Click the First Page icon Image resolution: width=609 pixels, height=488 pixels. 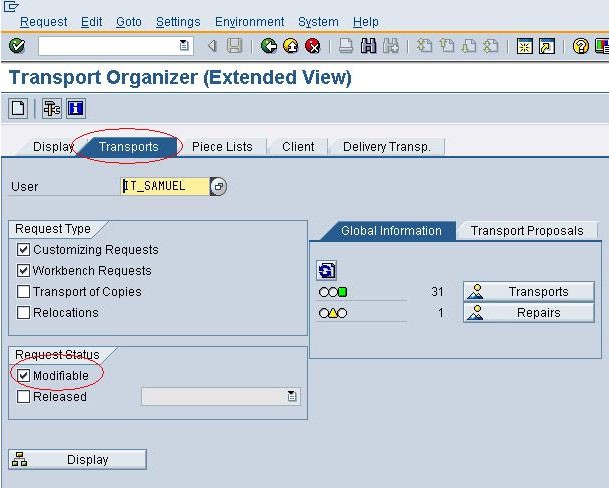424,46
